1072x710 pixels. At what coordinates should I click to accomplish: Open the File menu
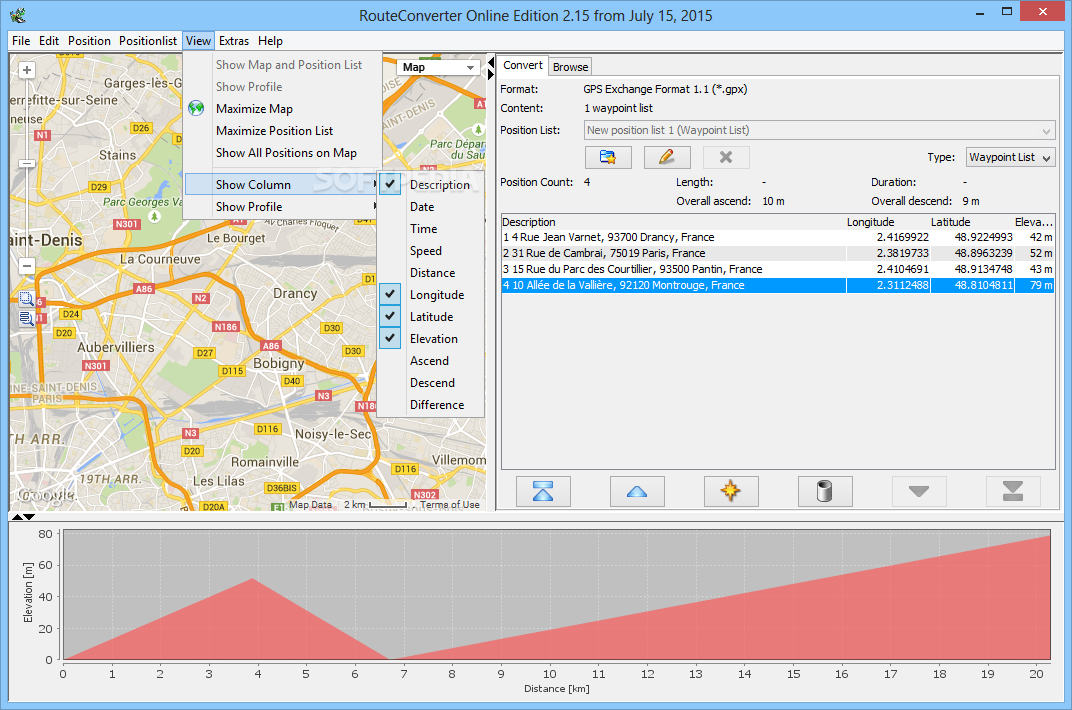(x=21, y=41)
